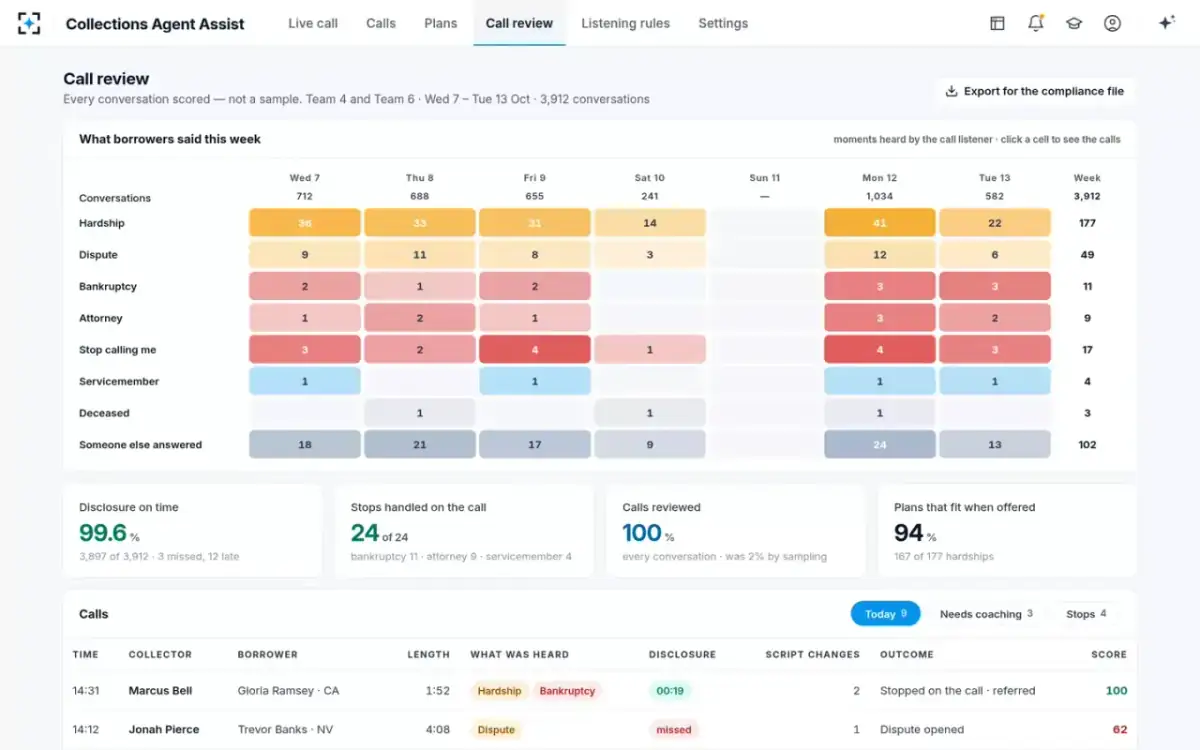1200x750 pixels.
Task: Click the Calls reviewed 100% card
Action: coord(736,531)
